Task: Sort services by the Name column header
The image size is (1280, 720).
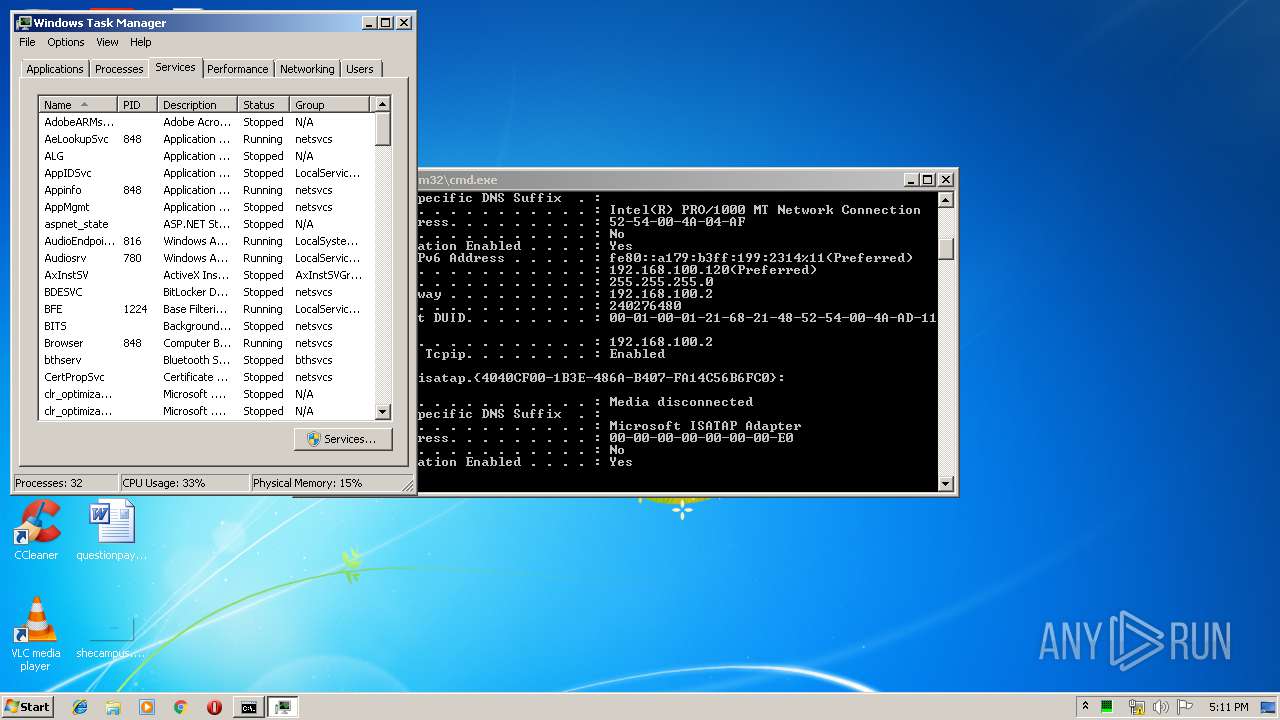Action: [x=78, y=105]
